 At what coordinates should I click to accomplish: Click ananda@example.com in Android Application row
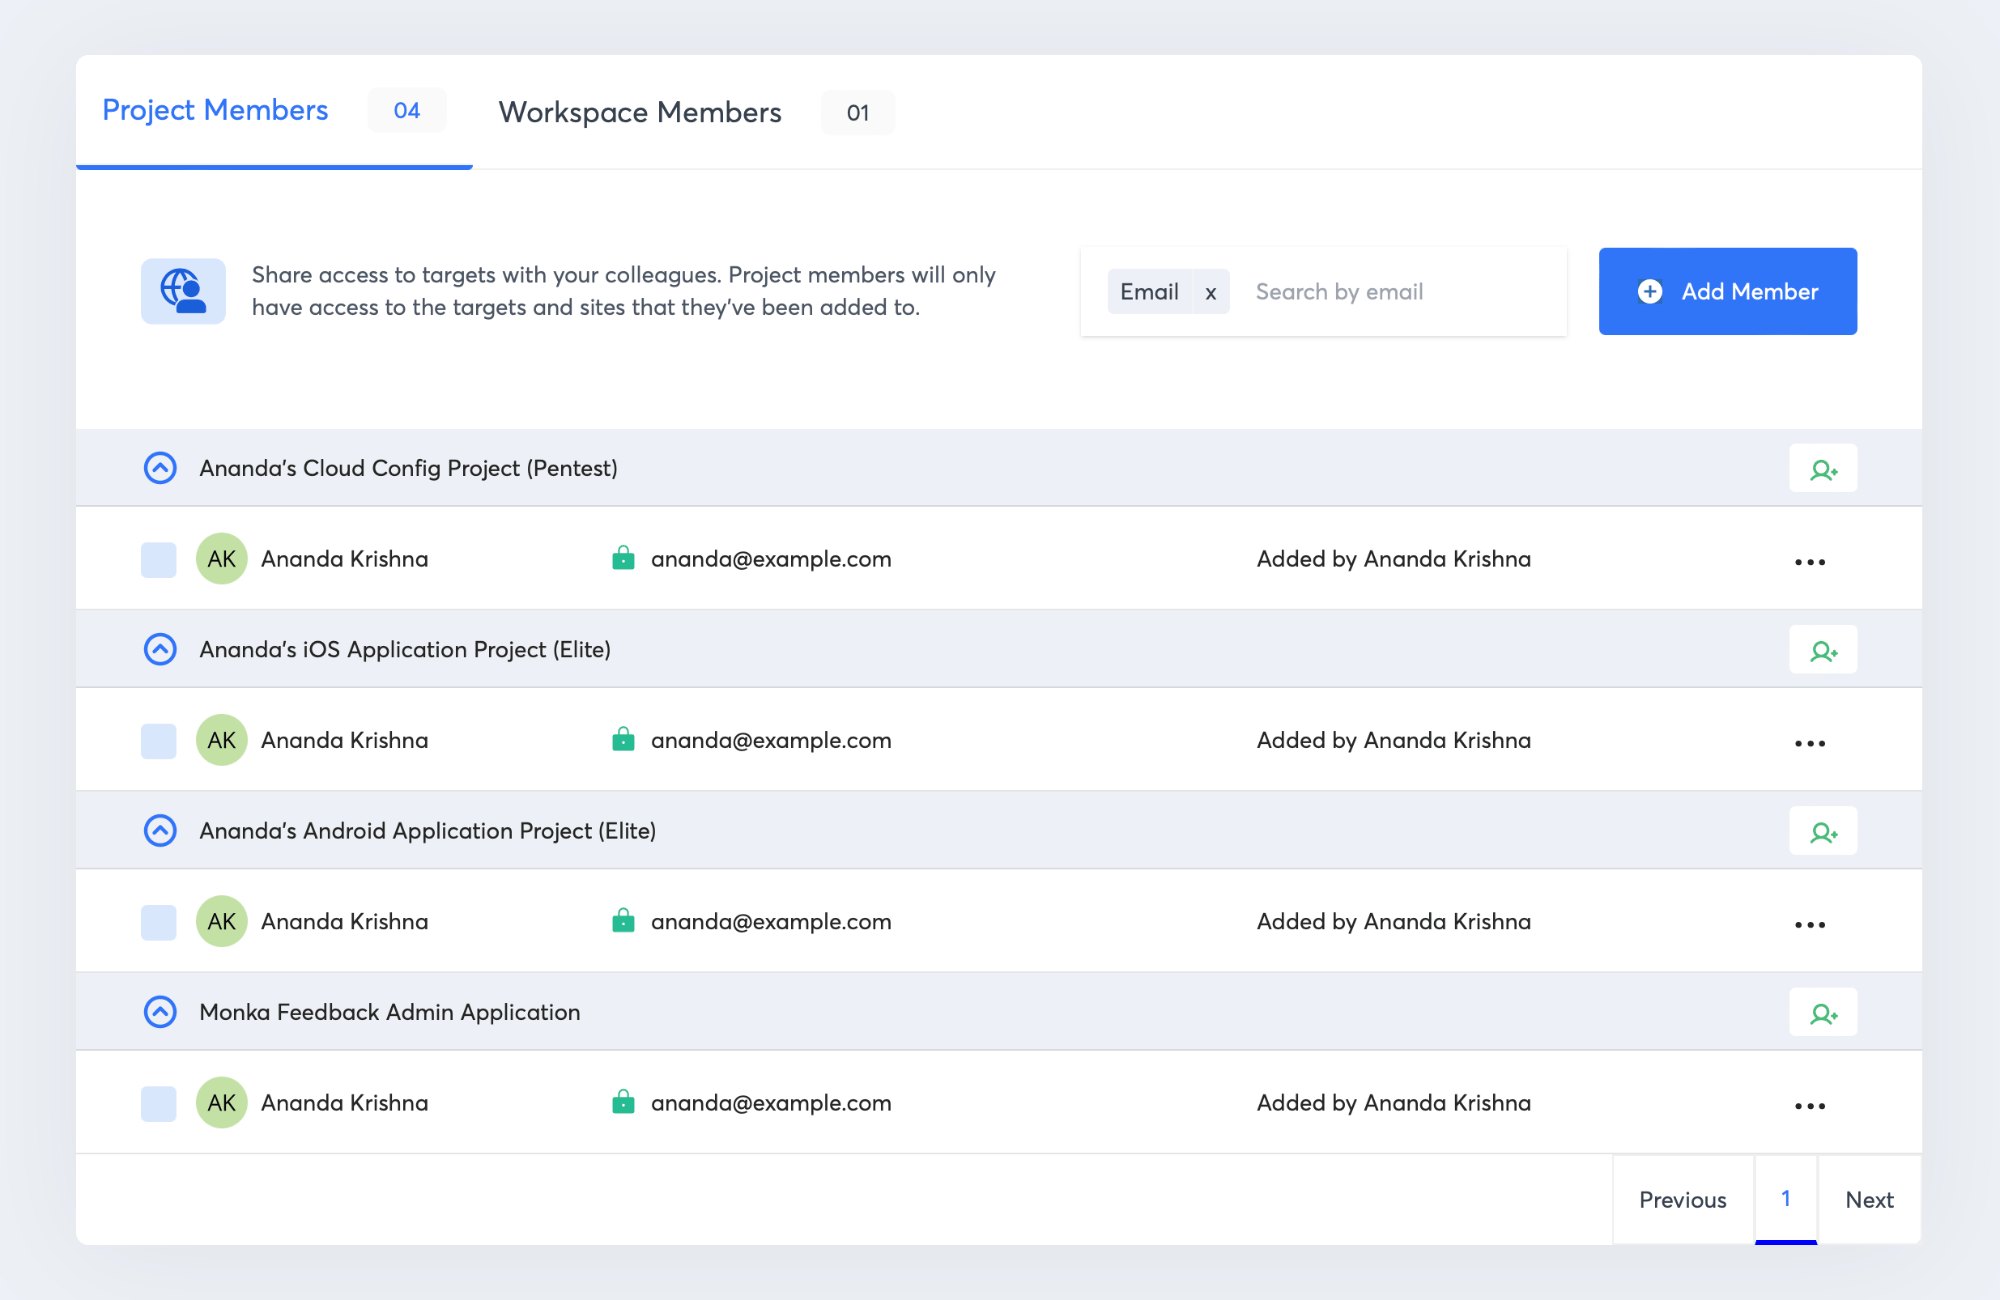pos(771,921)
